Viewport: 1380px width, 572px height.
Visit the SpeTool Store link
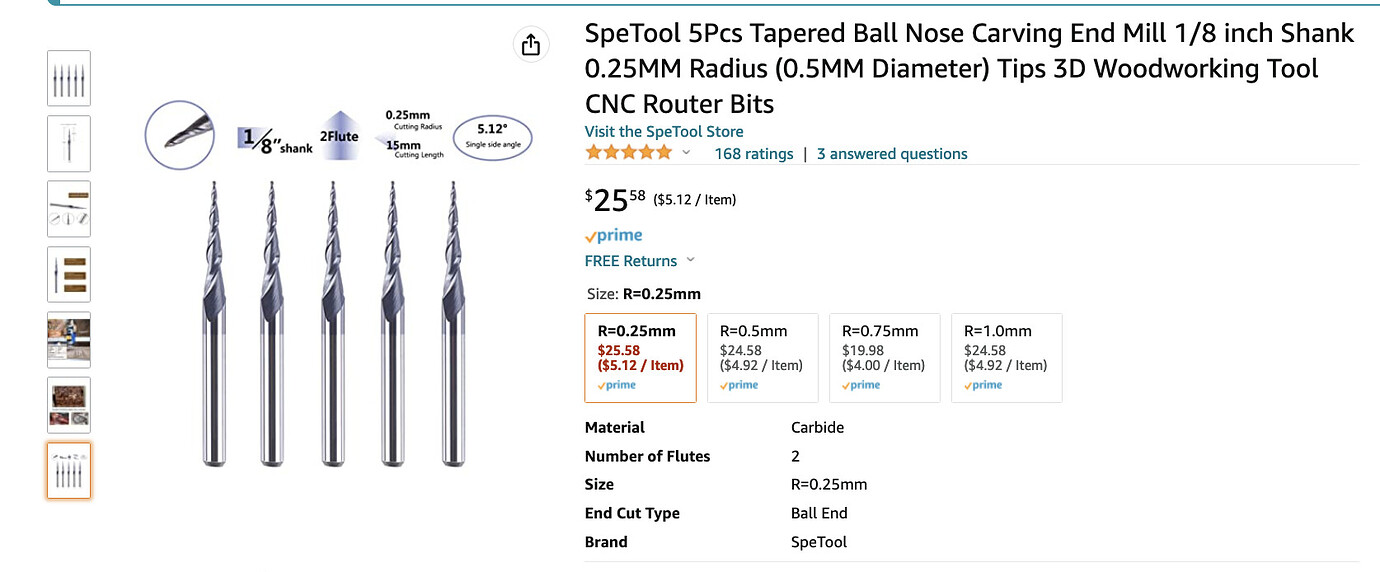[664, 132]
